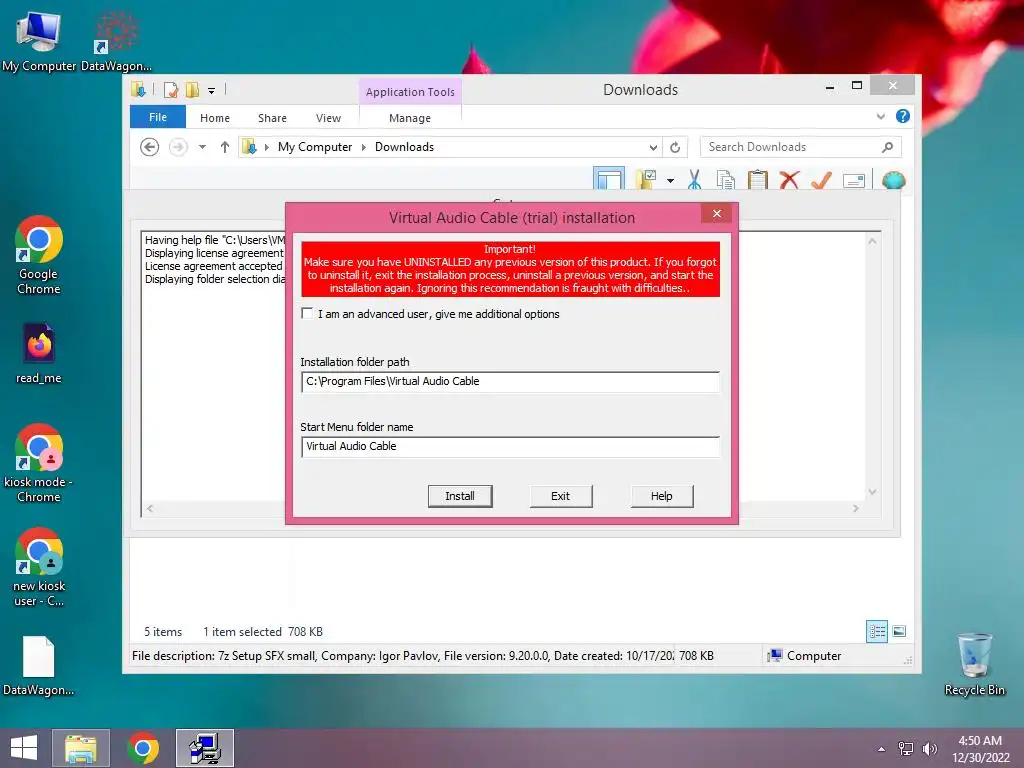Viewport: 1024px width, 768px height.
Task: Click the Downloads window title folder icon
Action: tap(138, 89)
